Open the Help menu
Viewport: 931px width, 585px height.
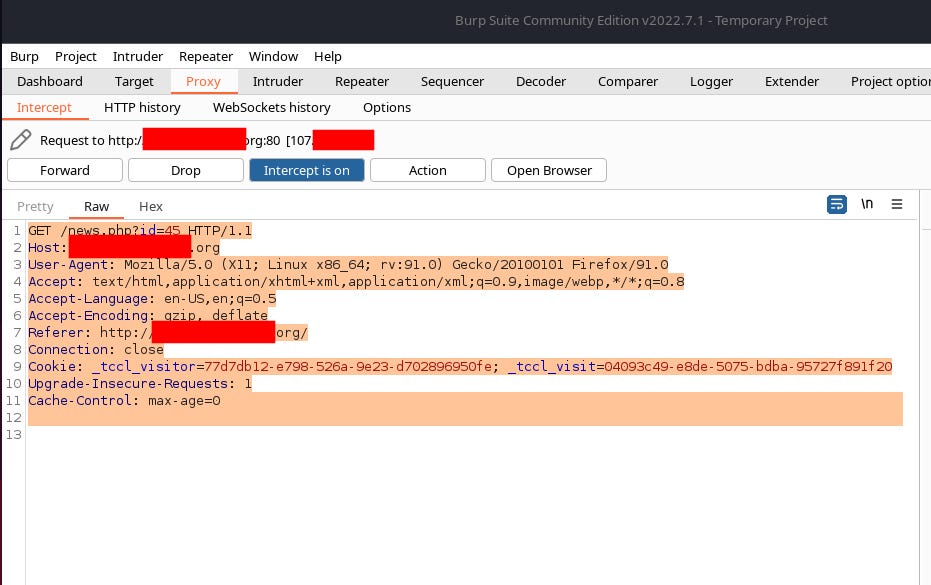[x=328, y=56]
